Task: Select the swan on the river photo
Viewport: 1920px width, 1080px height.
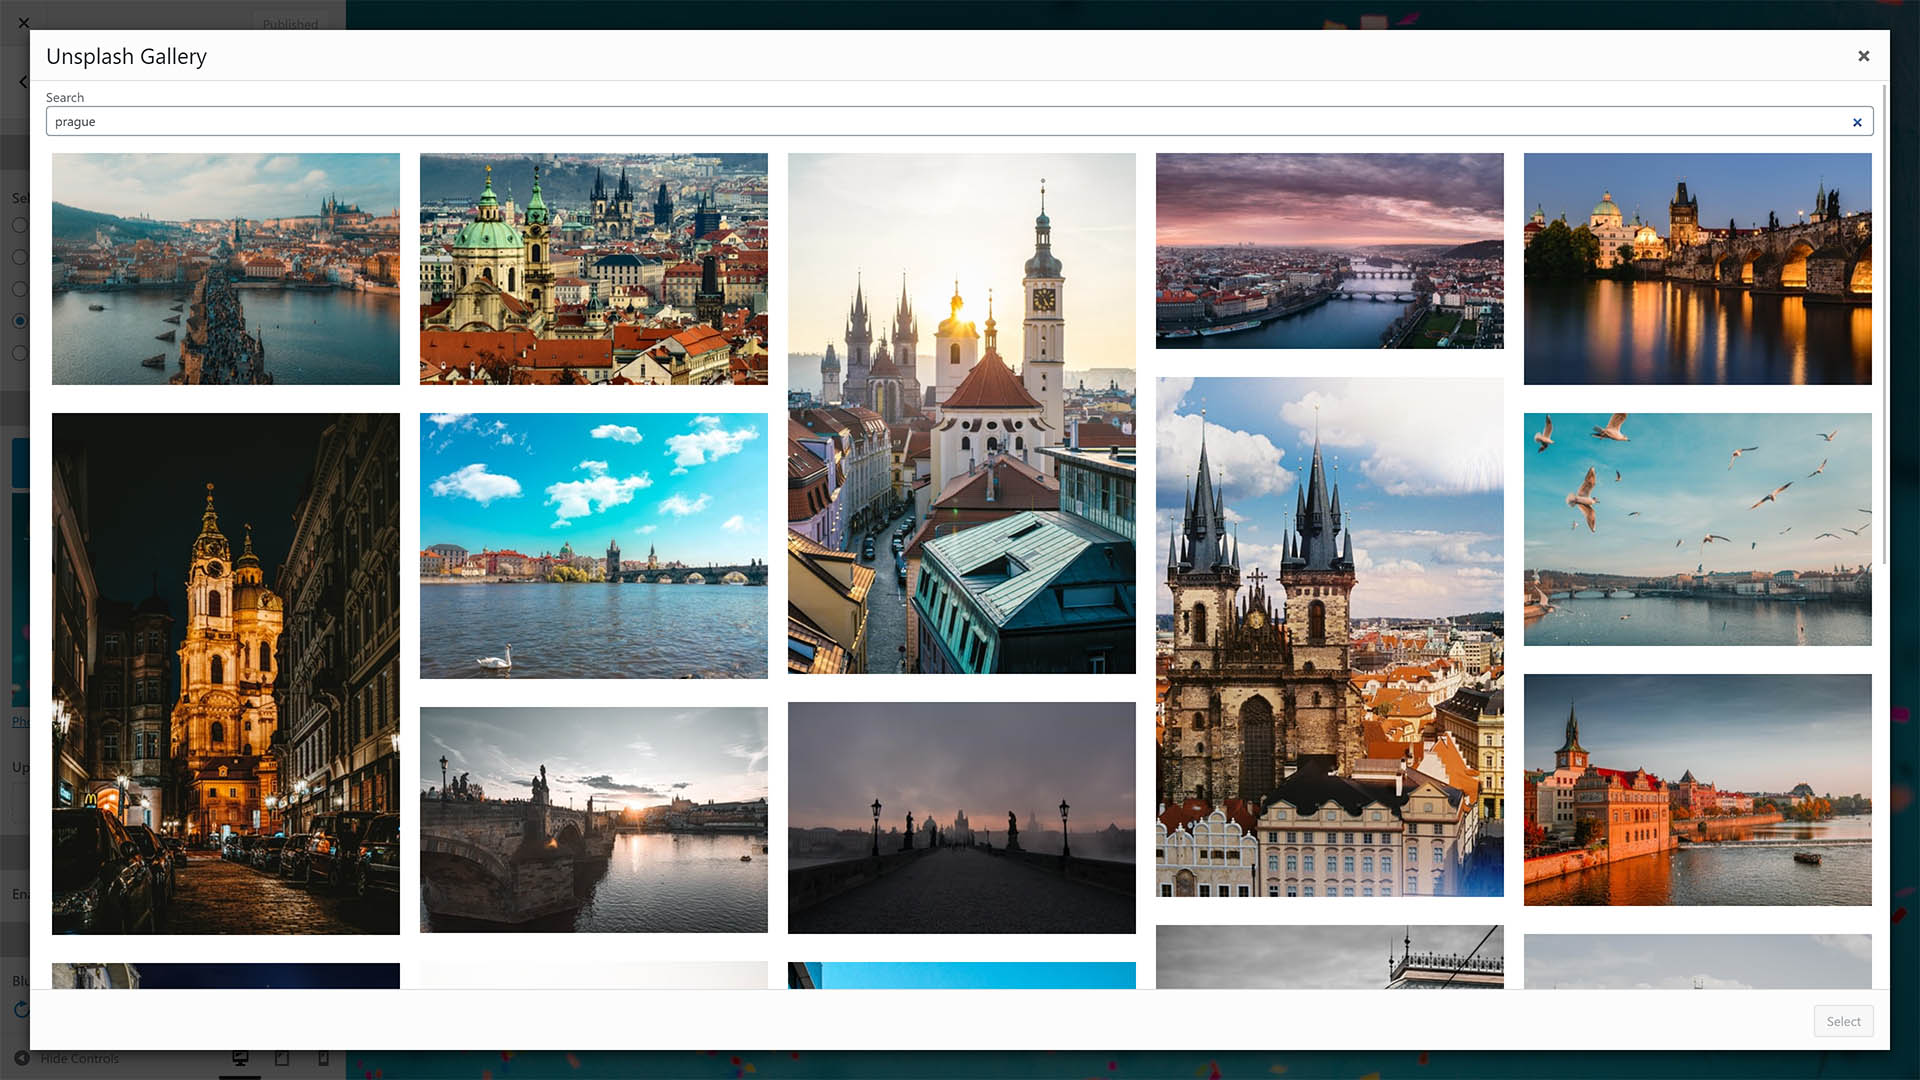Action: pyautogui.click(x=593, y=545)
